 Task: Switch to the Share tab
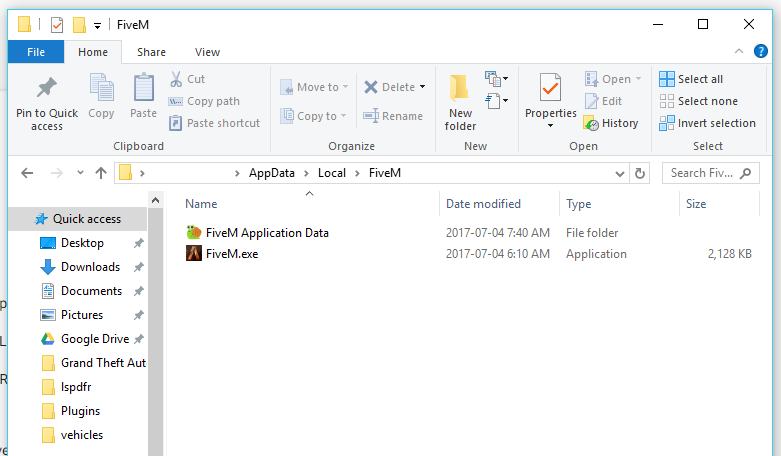click(151, 52)
